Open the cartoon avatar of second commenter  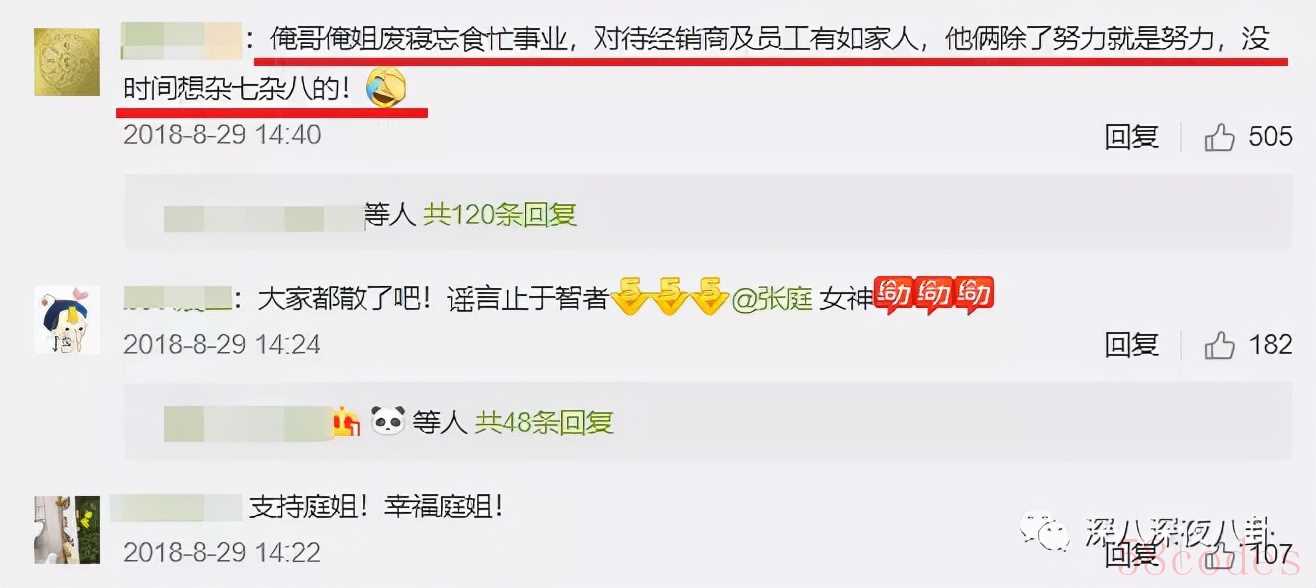coord(67,318)
